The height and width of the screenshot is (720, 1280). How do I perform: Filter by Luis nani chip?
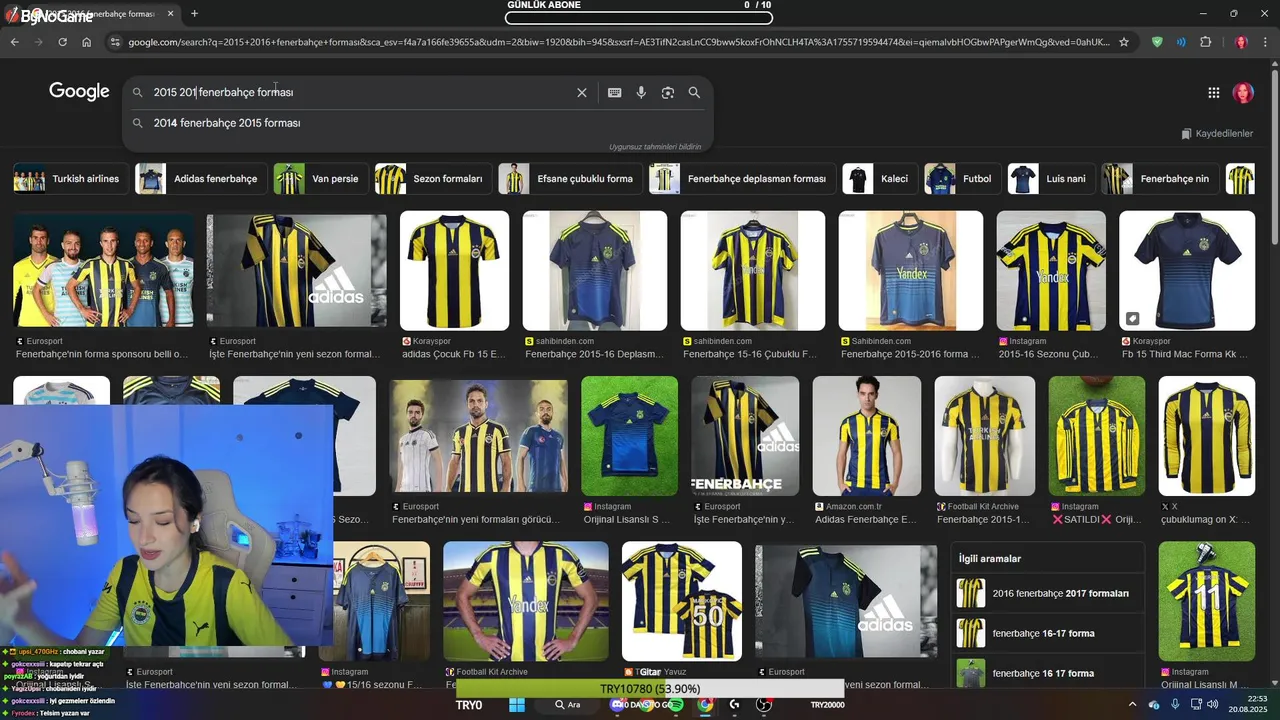[x=1051, y=179]
